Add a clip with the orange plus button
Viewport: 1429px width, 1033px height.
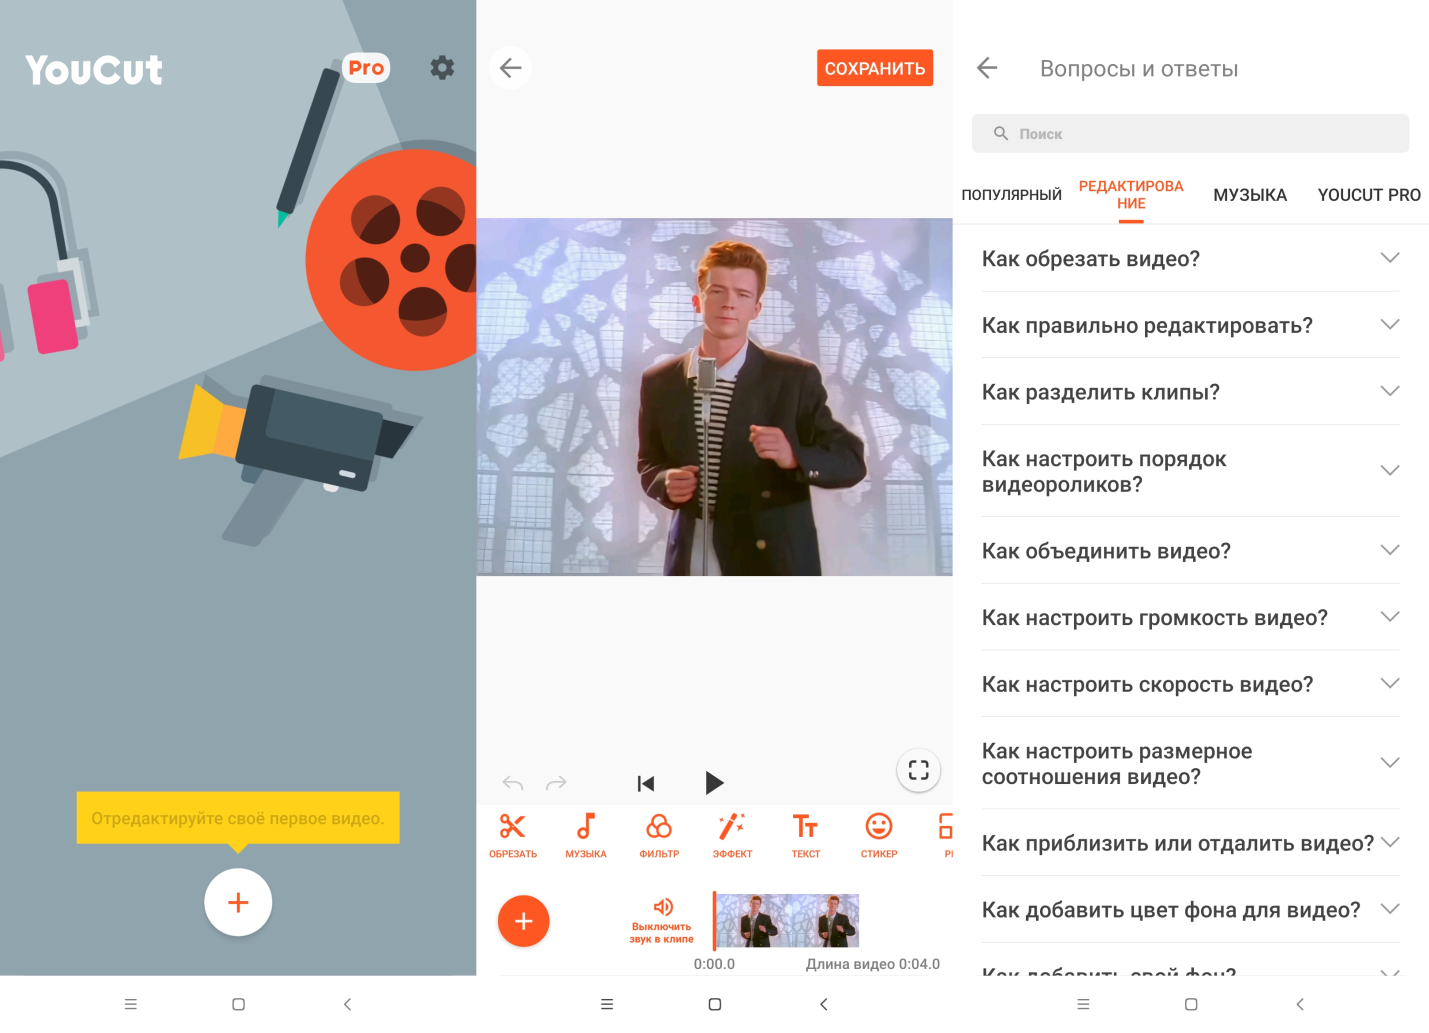[x=524, y=921]
